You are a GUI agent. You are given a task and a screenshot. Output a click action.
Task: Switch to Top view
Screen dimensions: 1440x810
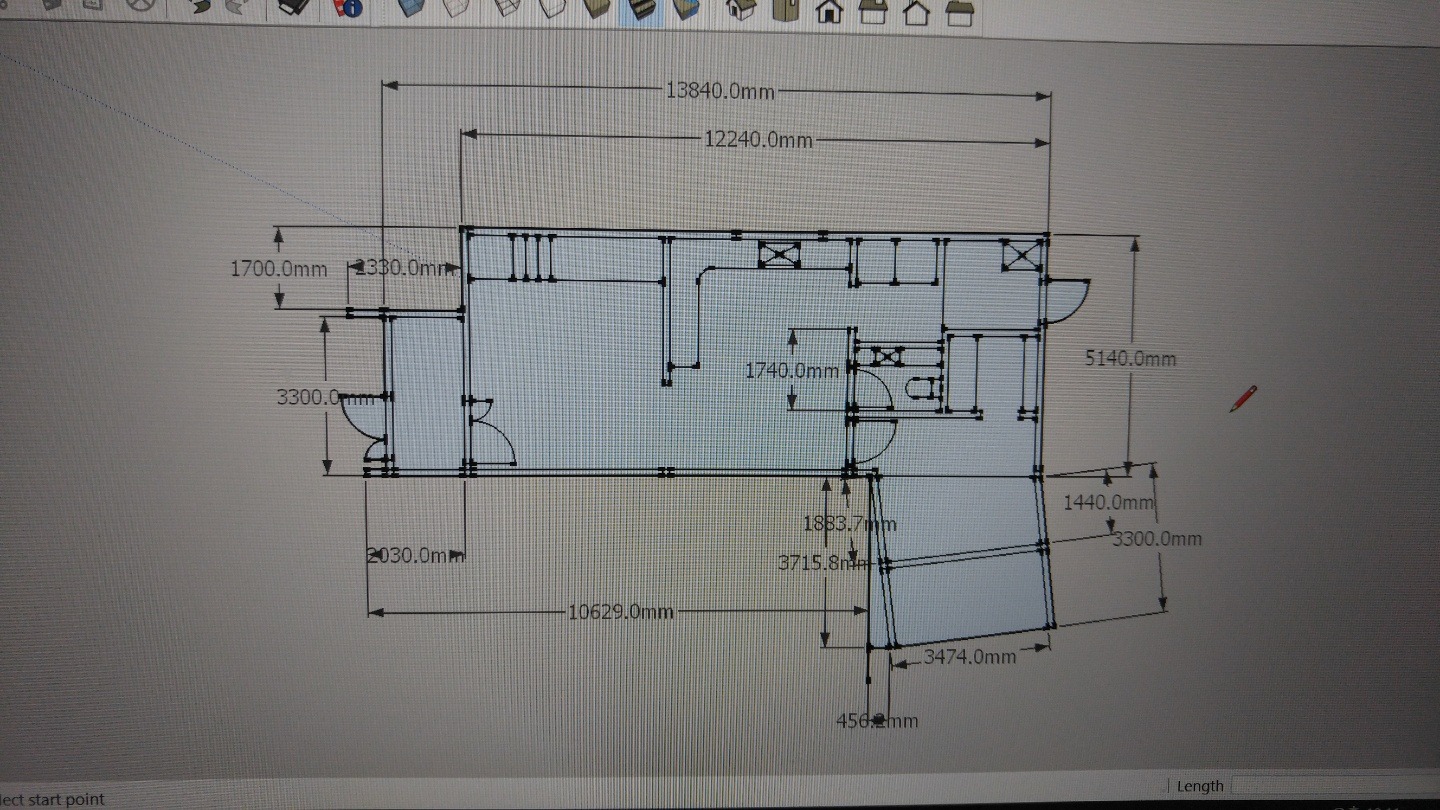tap(785, 10)
